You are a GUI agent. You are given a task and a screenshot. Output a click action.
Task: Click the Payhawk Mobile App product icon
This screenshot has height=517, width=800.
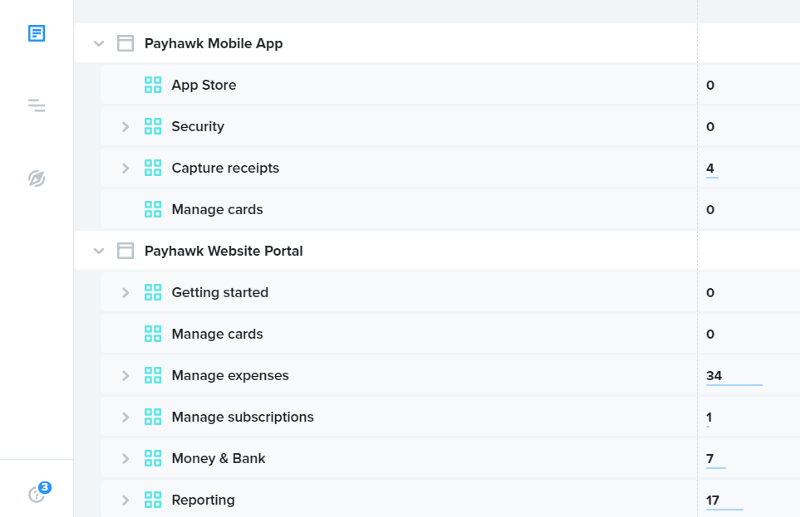point(126,43)
